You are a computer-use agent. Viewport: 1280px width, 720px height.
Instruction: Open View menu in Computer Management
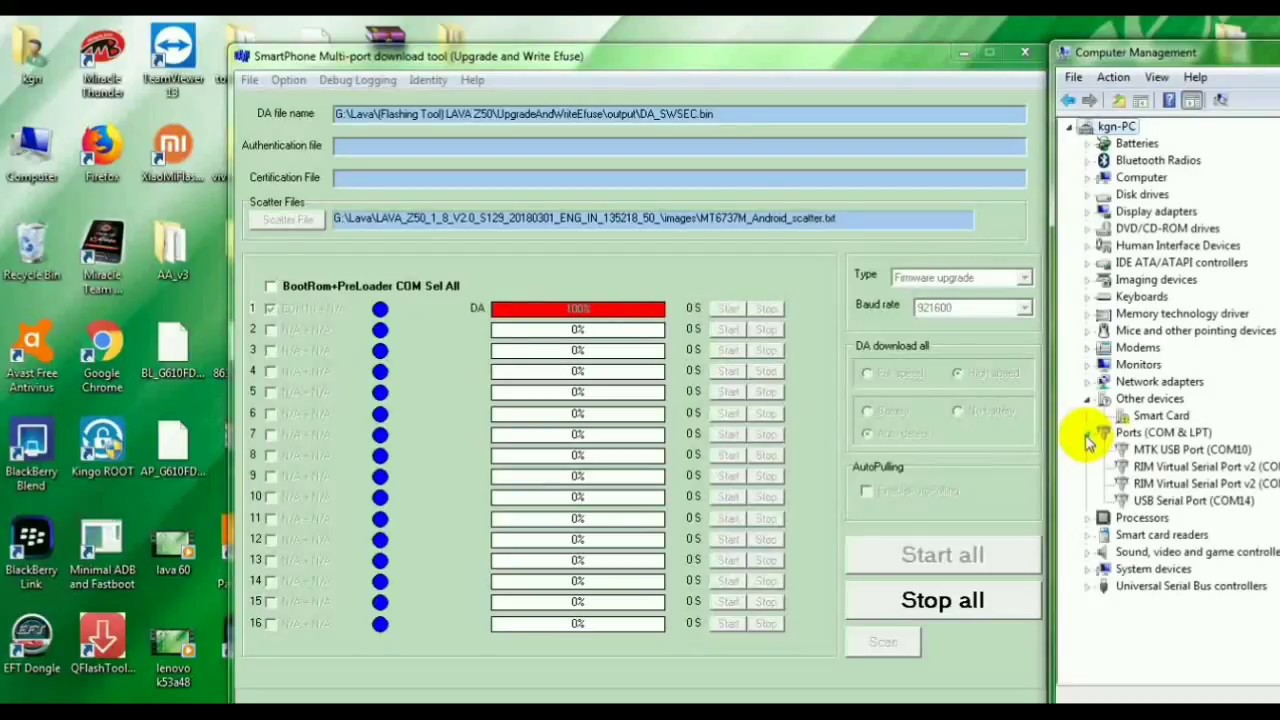(x=1156, y=77)
